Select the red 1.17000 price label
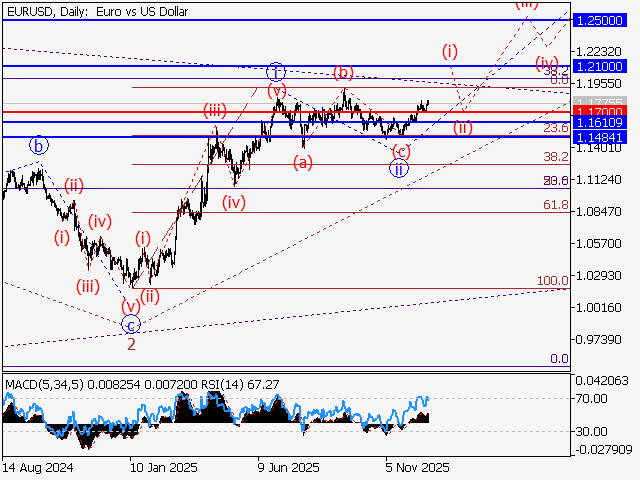The width and height of the screenshot is (640, 480). (604, 111)
